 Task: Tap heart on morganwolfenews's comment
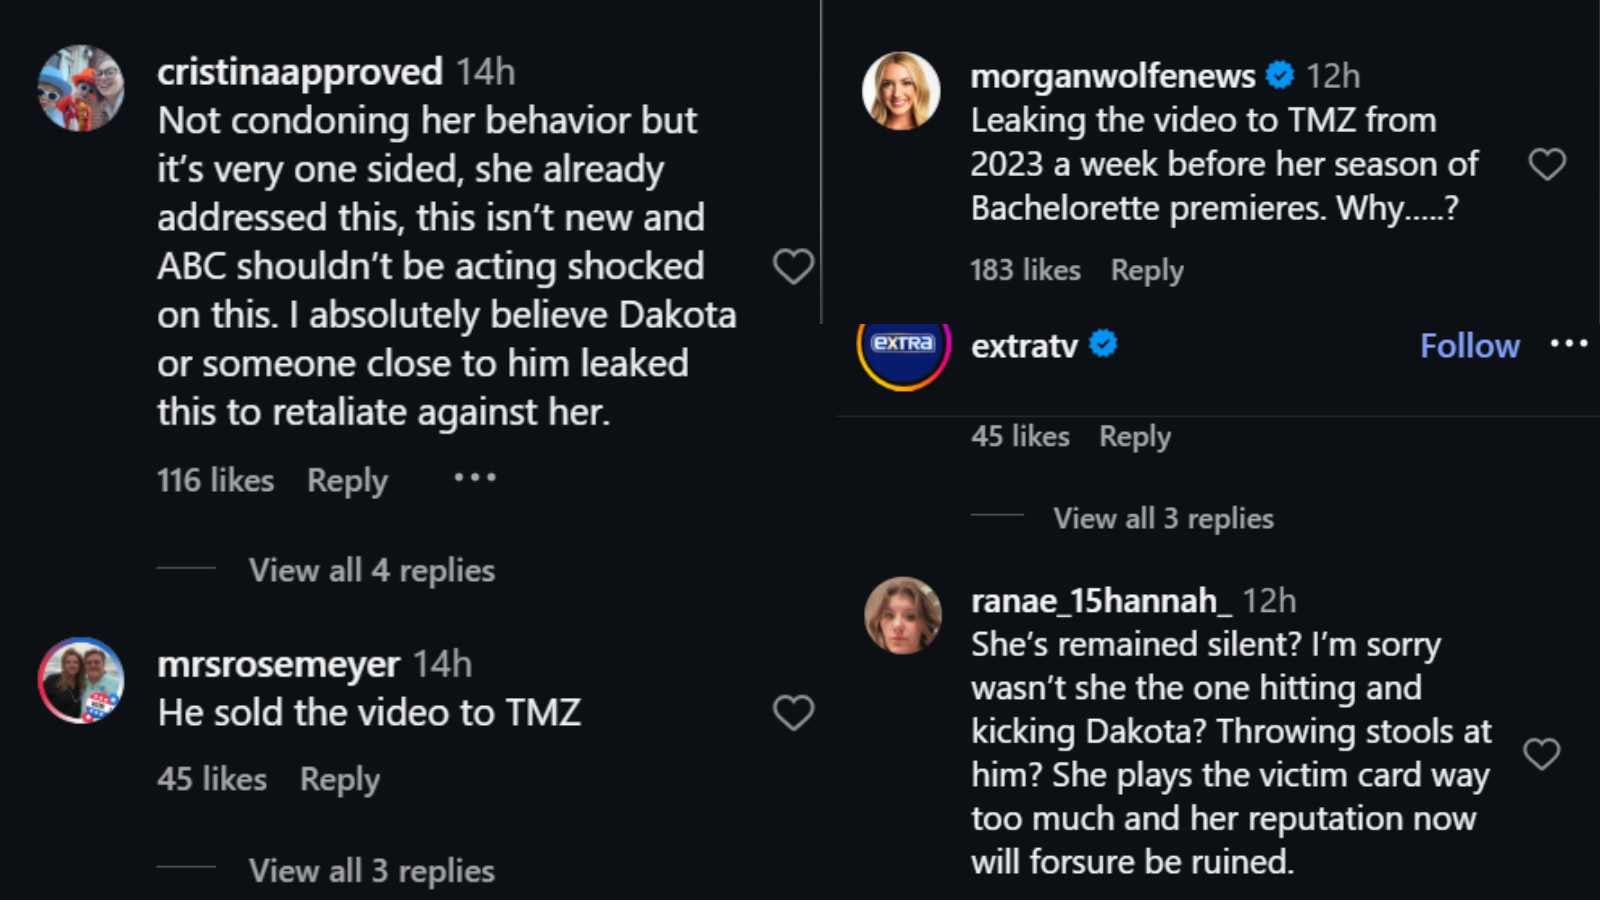[1547, 164]
